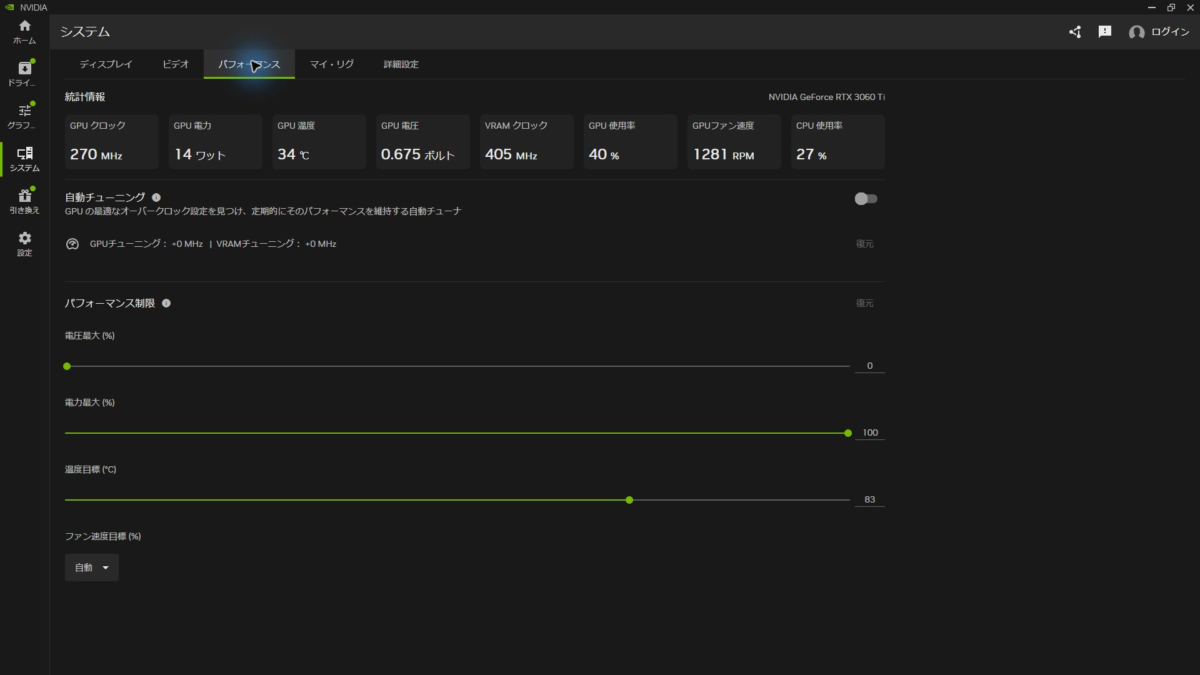Open the feedback notification icon in the header
Screen dimensions: 1200x675
click(x=1105, y=32)
